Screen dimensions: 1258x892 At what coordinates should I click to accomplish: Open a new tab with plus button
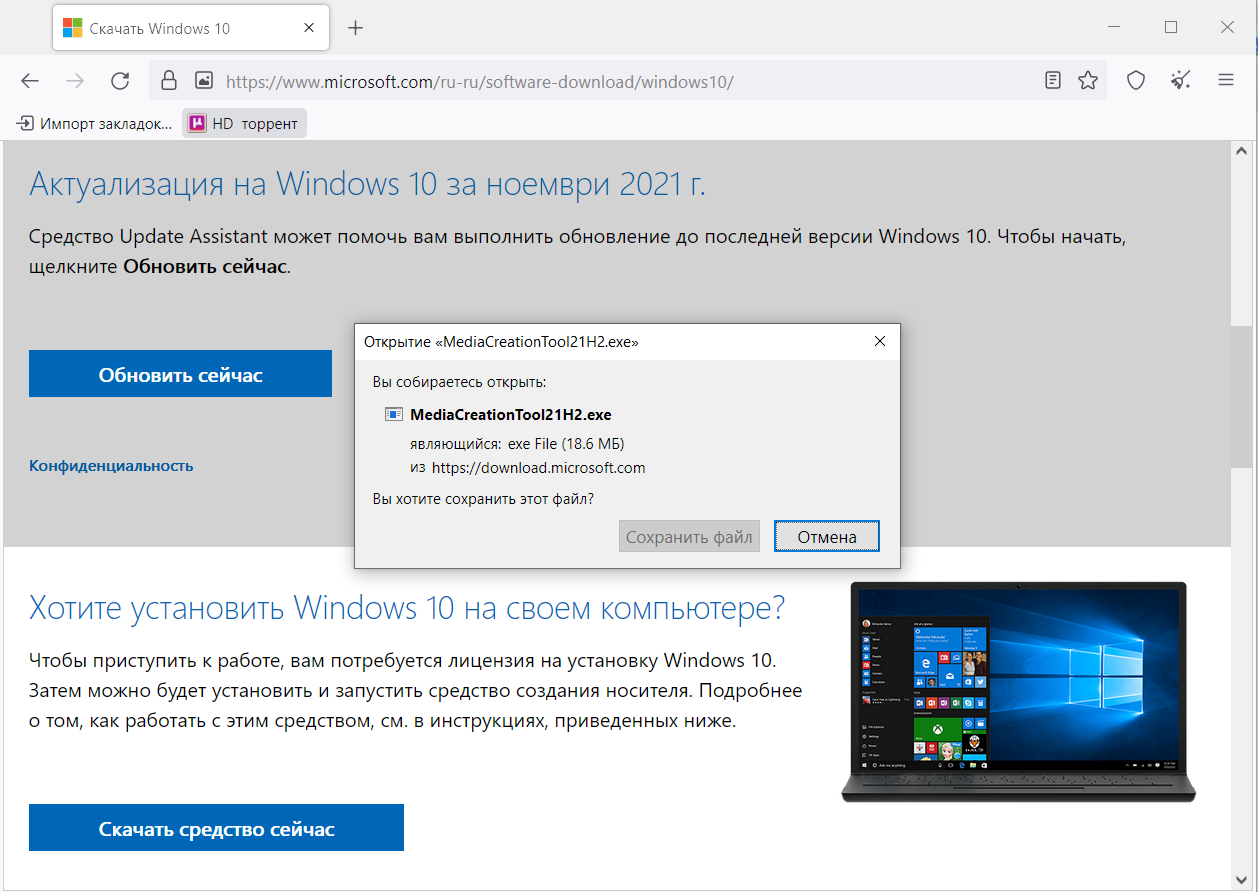coord(355,28)
